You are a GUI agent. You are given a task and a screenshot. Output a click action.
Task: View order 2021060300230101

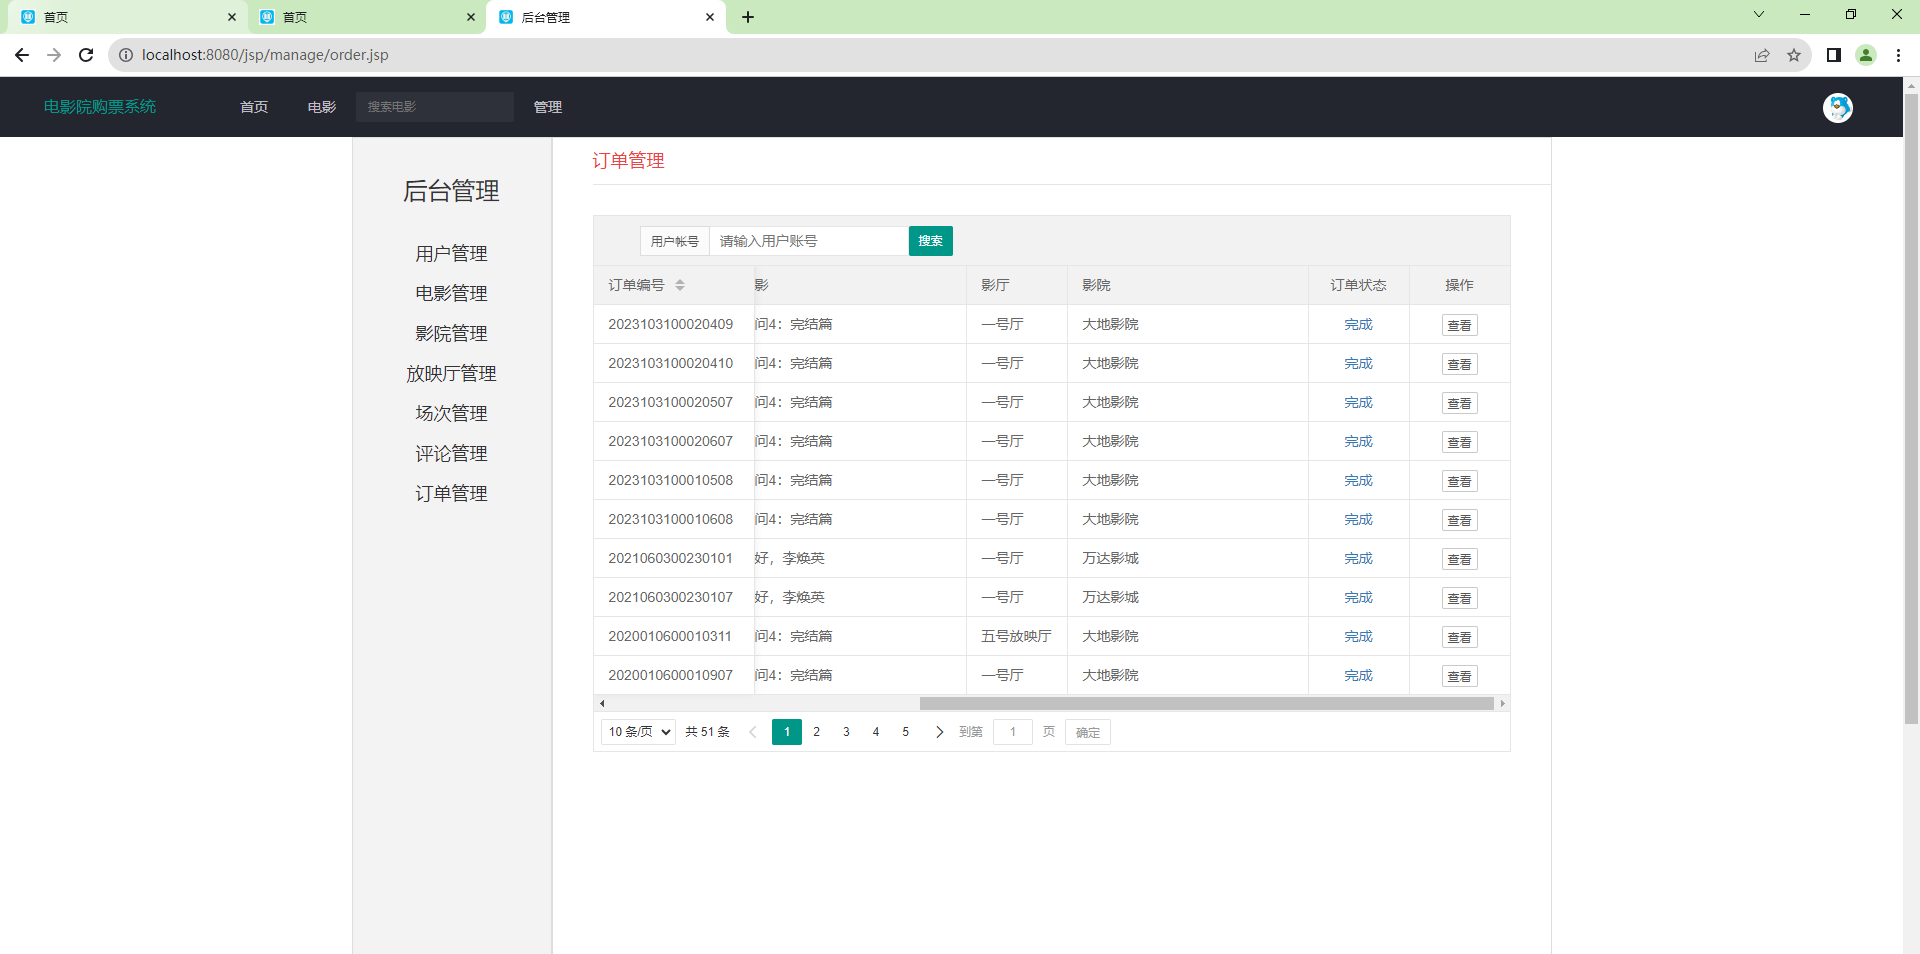[x=1460, y=559]
